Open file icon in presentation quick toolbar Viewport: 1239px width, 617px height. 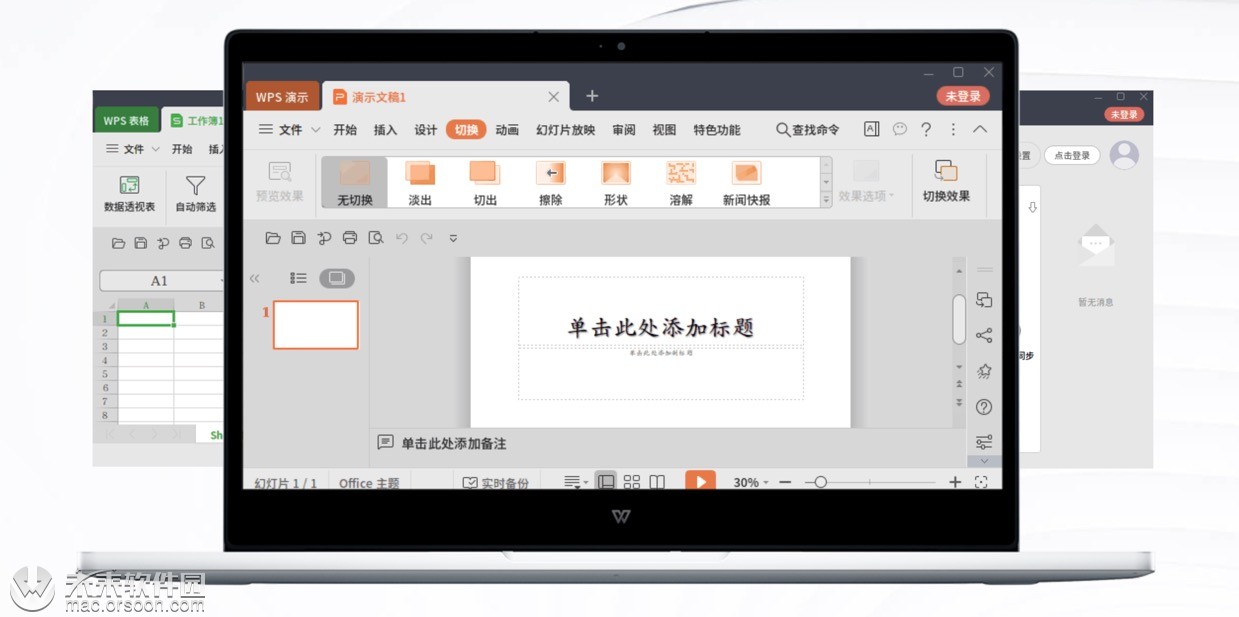pyautogui.click(x=273, y=238)
